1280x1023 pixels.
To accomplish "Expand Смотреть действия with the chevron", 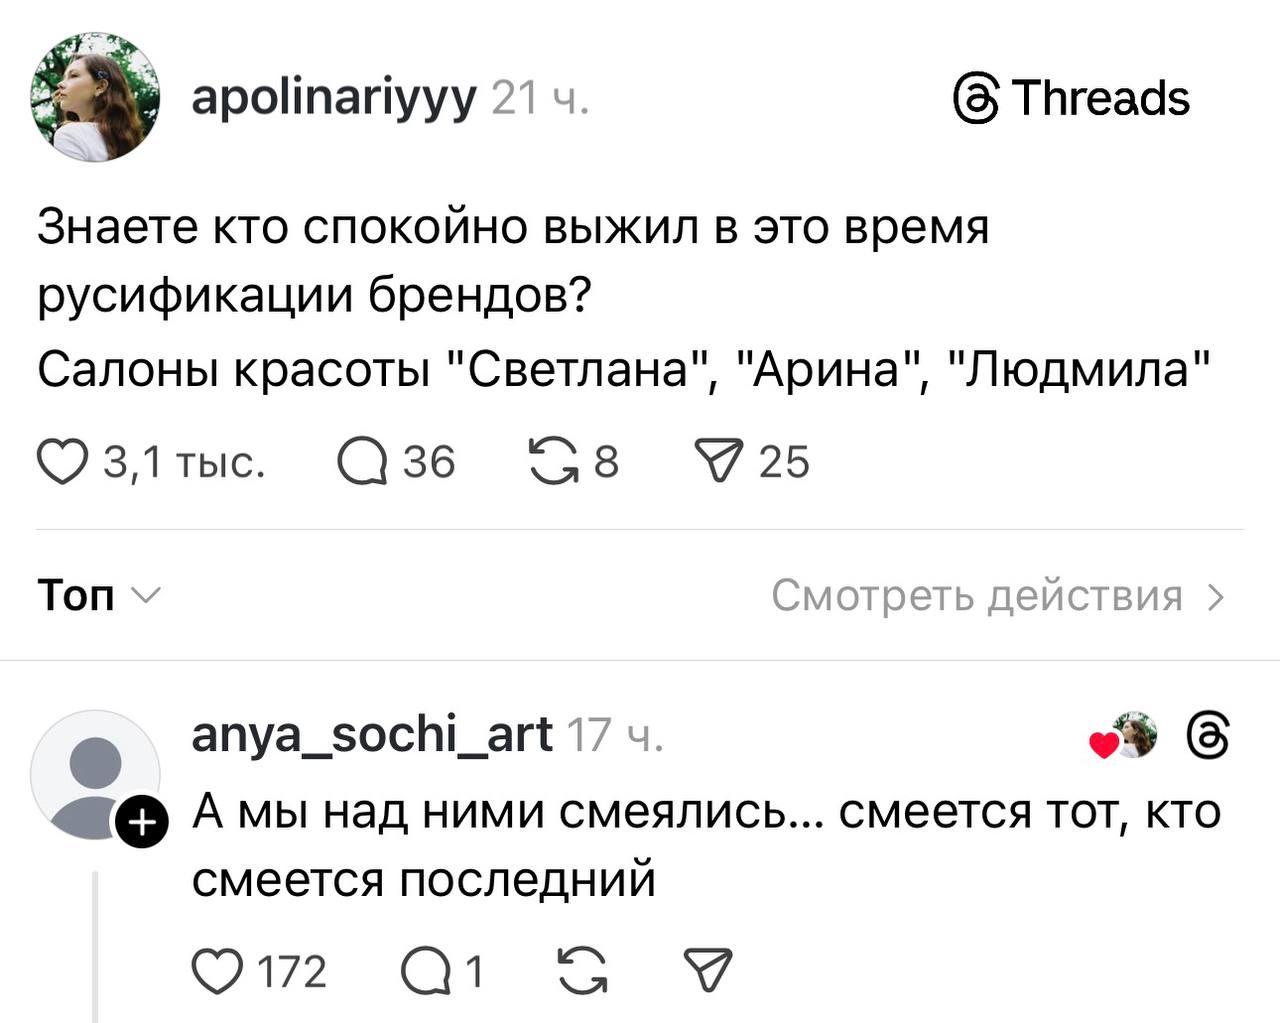I will pyautogui.click(x=1217, y=595).
